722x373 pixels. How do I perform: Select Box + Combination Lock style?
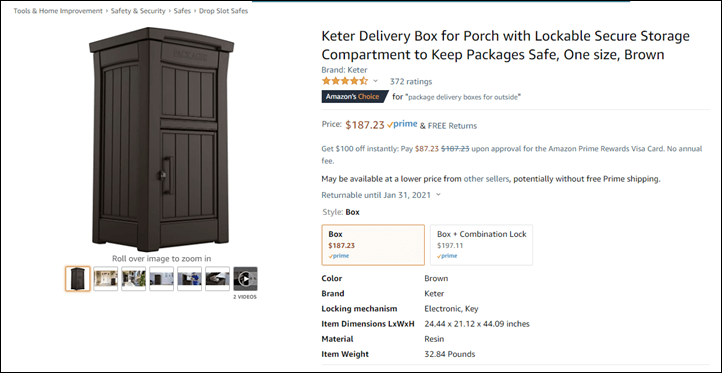point(481,245)
